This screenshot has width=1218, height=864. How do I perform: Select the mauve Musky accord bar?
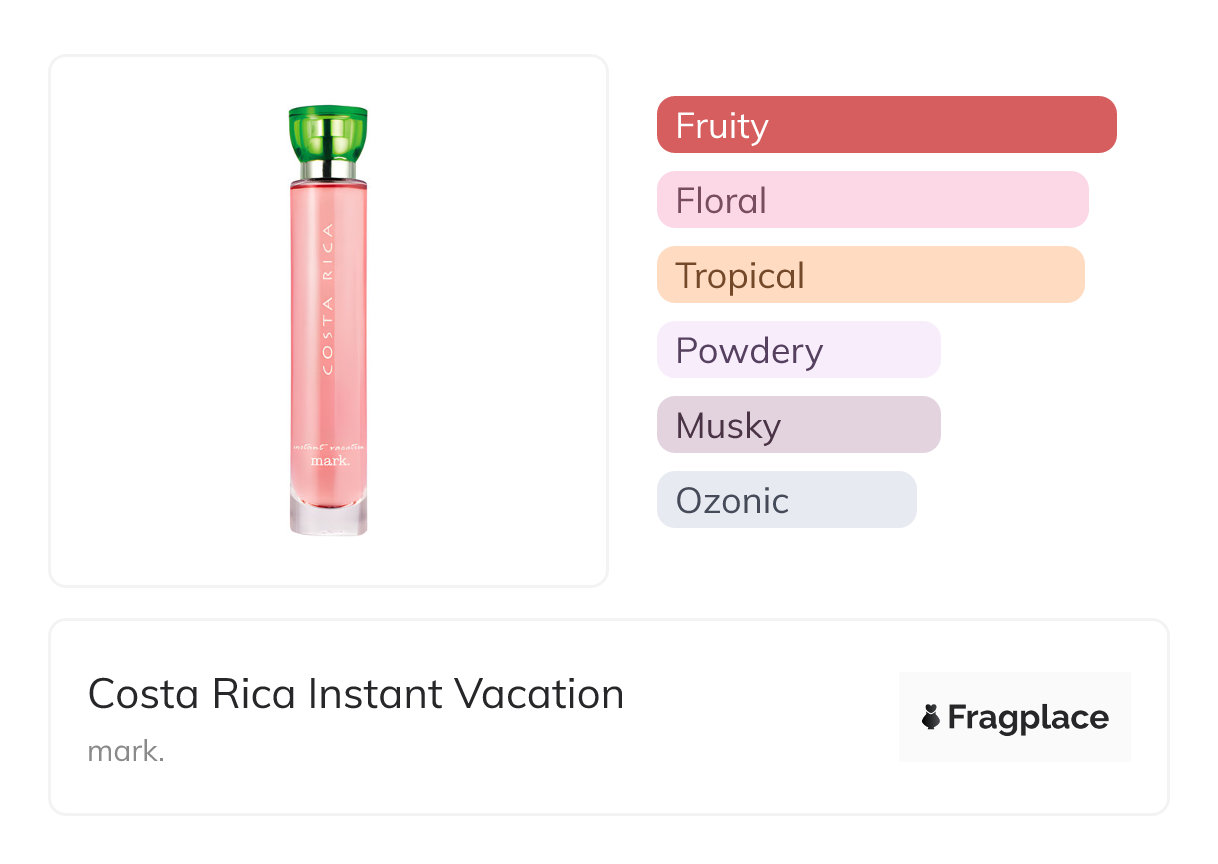tap(798, 425)
